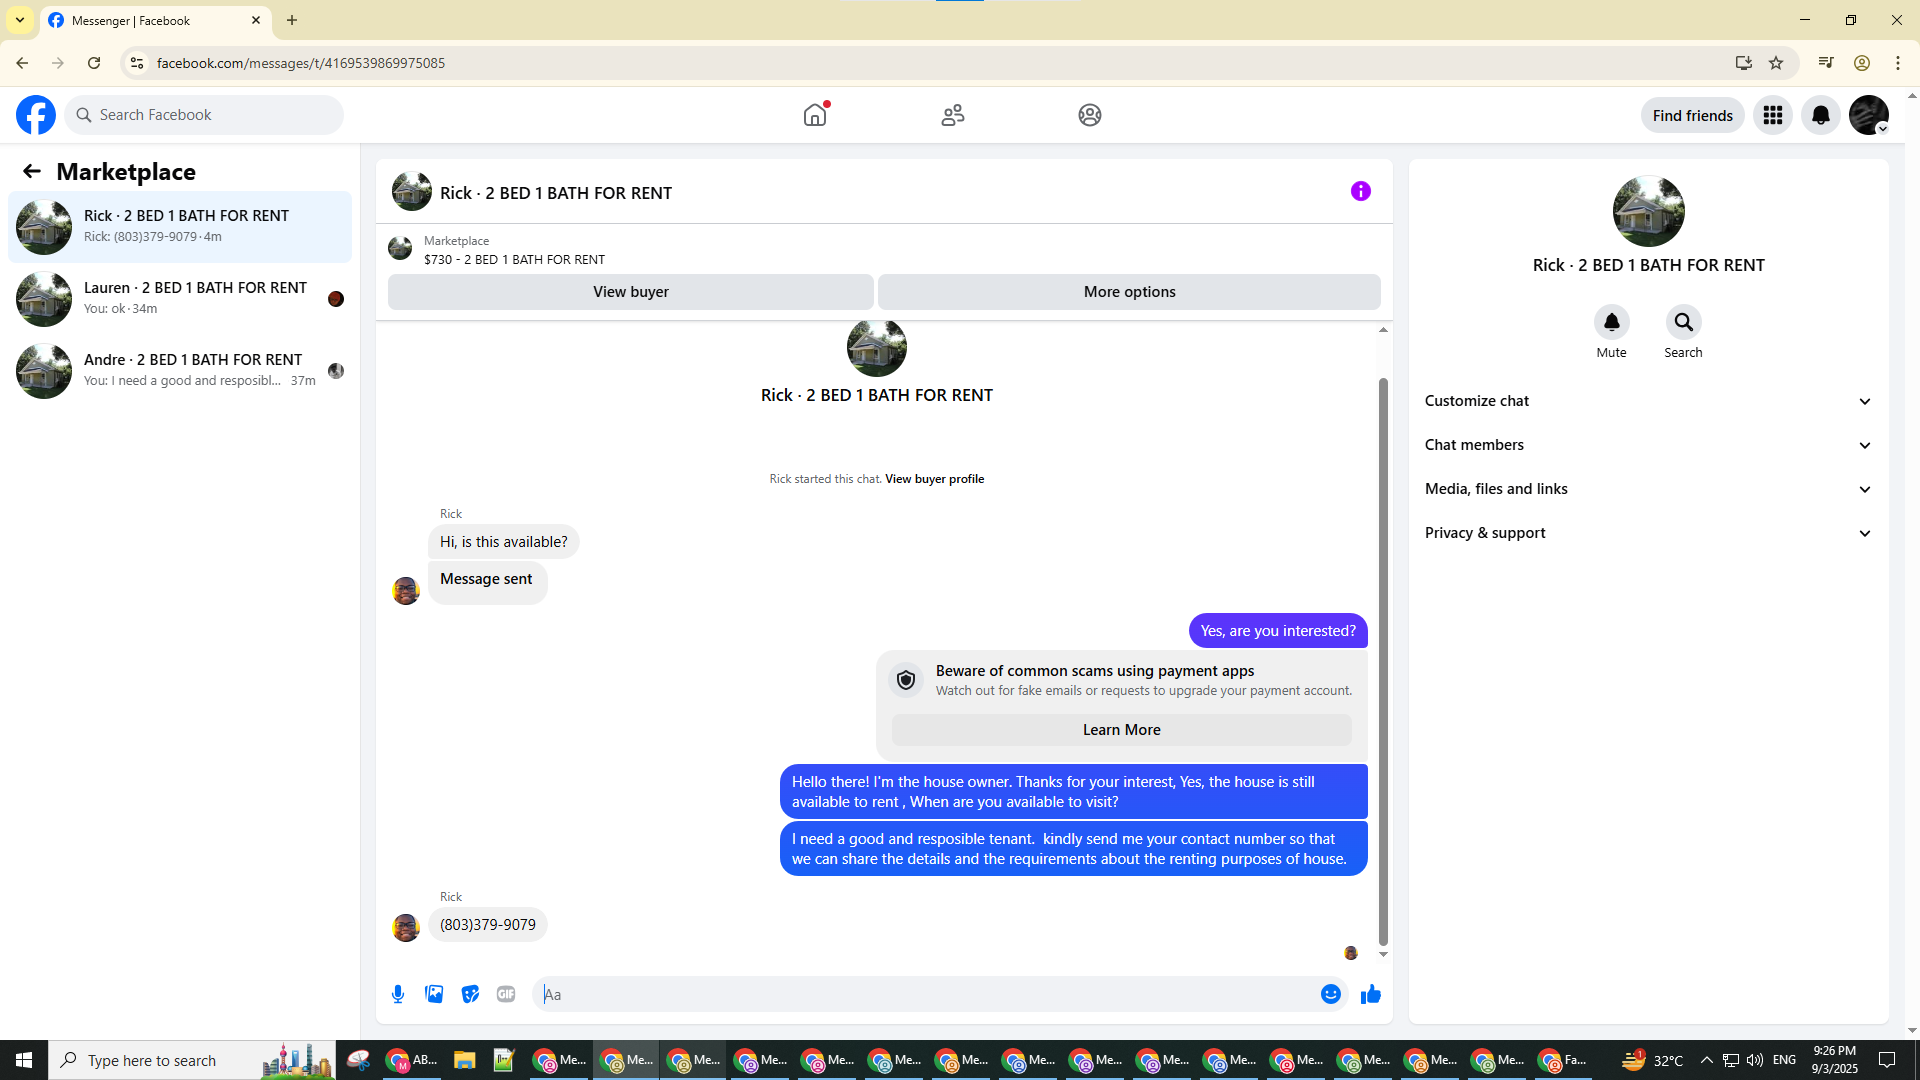Open Lauren's 2 BED 1 BATH conversation
The height and width of the screenshot is (1080, 1920).
coord(180,299)
